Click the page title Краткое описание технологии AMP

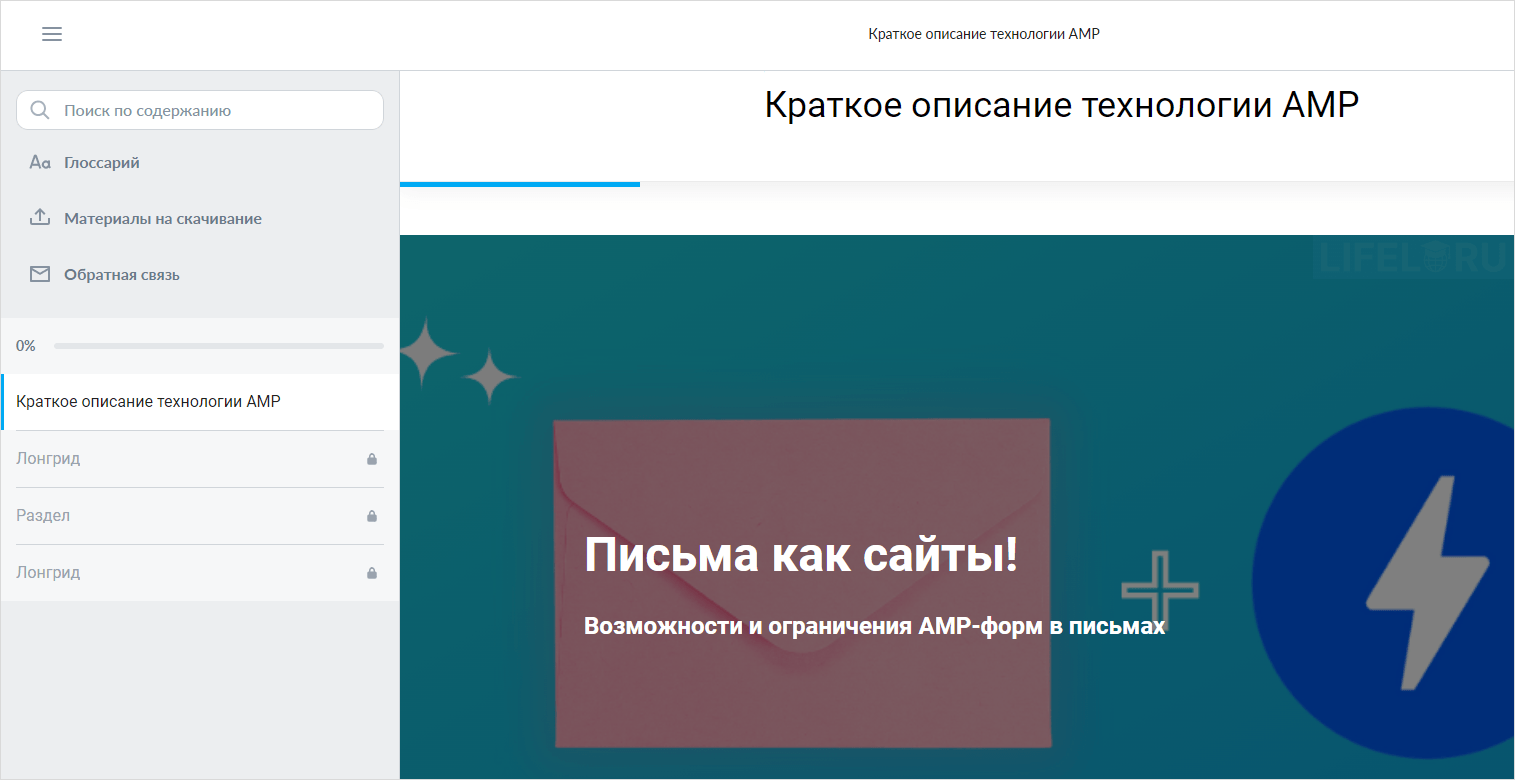(x=1061, y=103)
